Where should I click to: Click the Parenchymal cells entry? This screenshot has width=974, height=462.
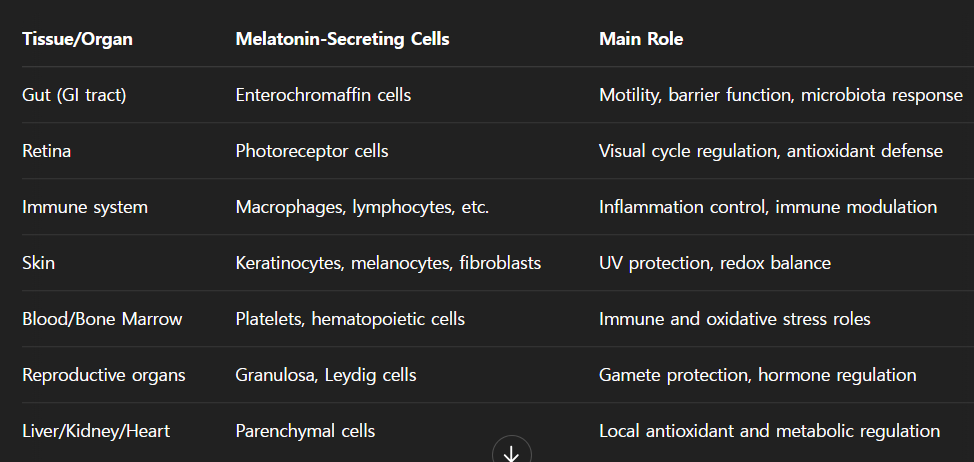tap(305, 431)
